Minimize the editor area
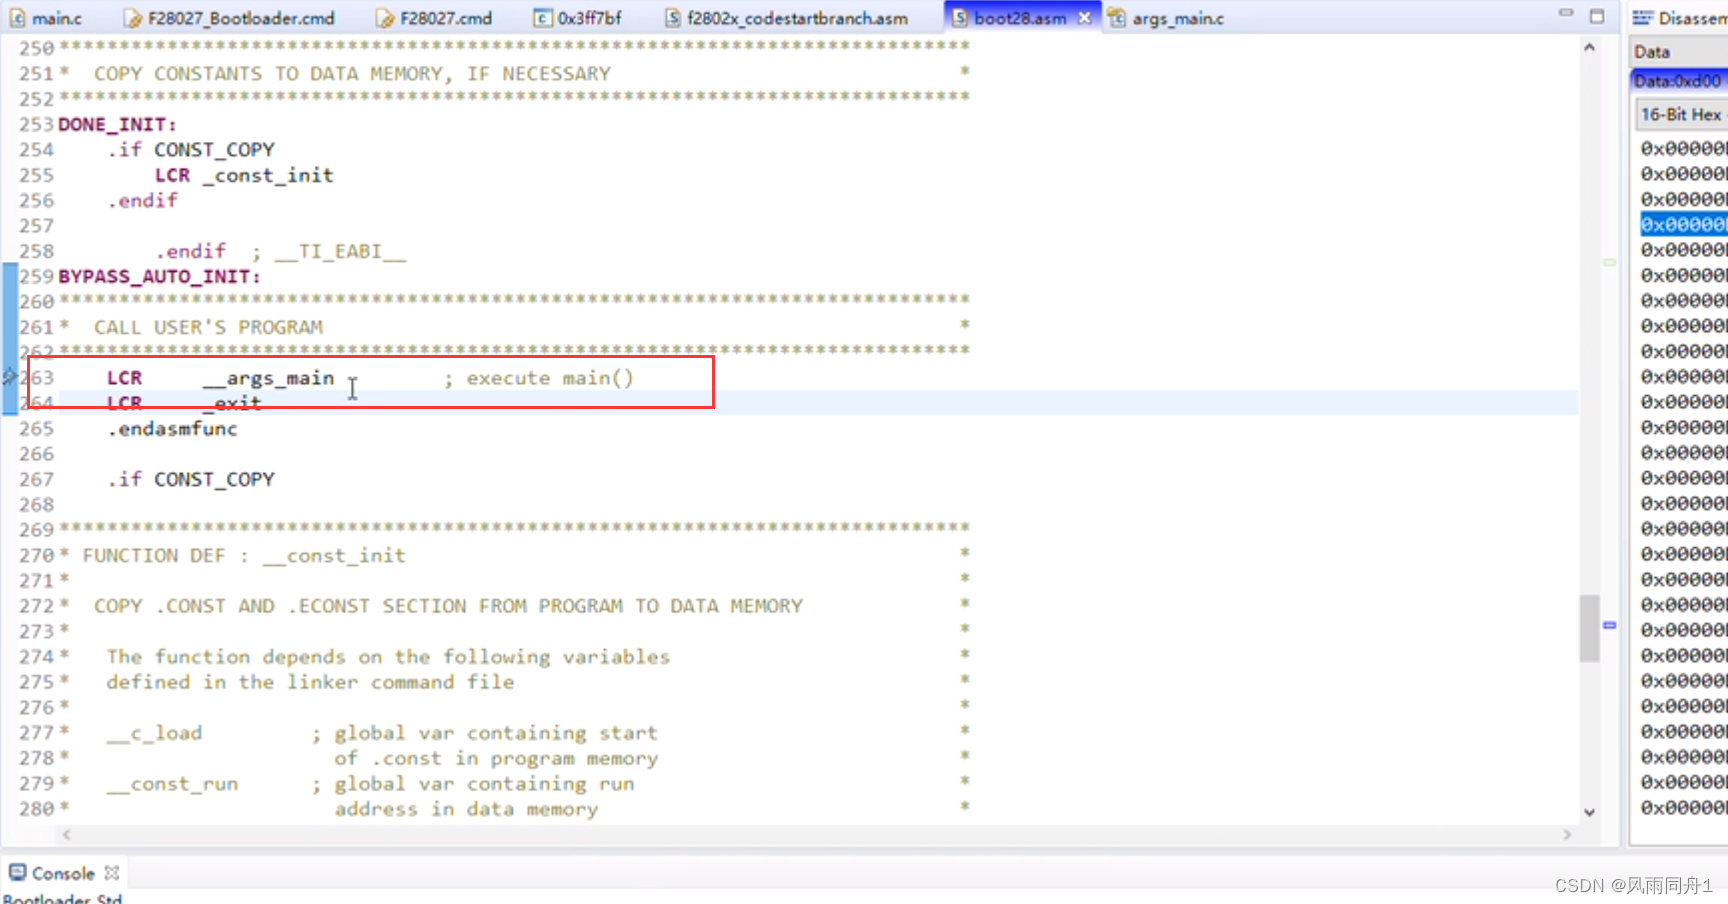Viewport: 1728px width, 904px height. tap(1566, 14)
